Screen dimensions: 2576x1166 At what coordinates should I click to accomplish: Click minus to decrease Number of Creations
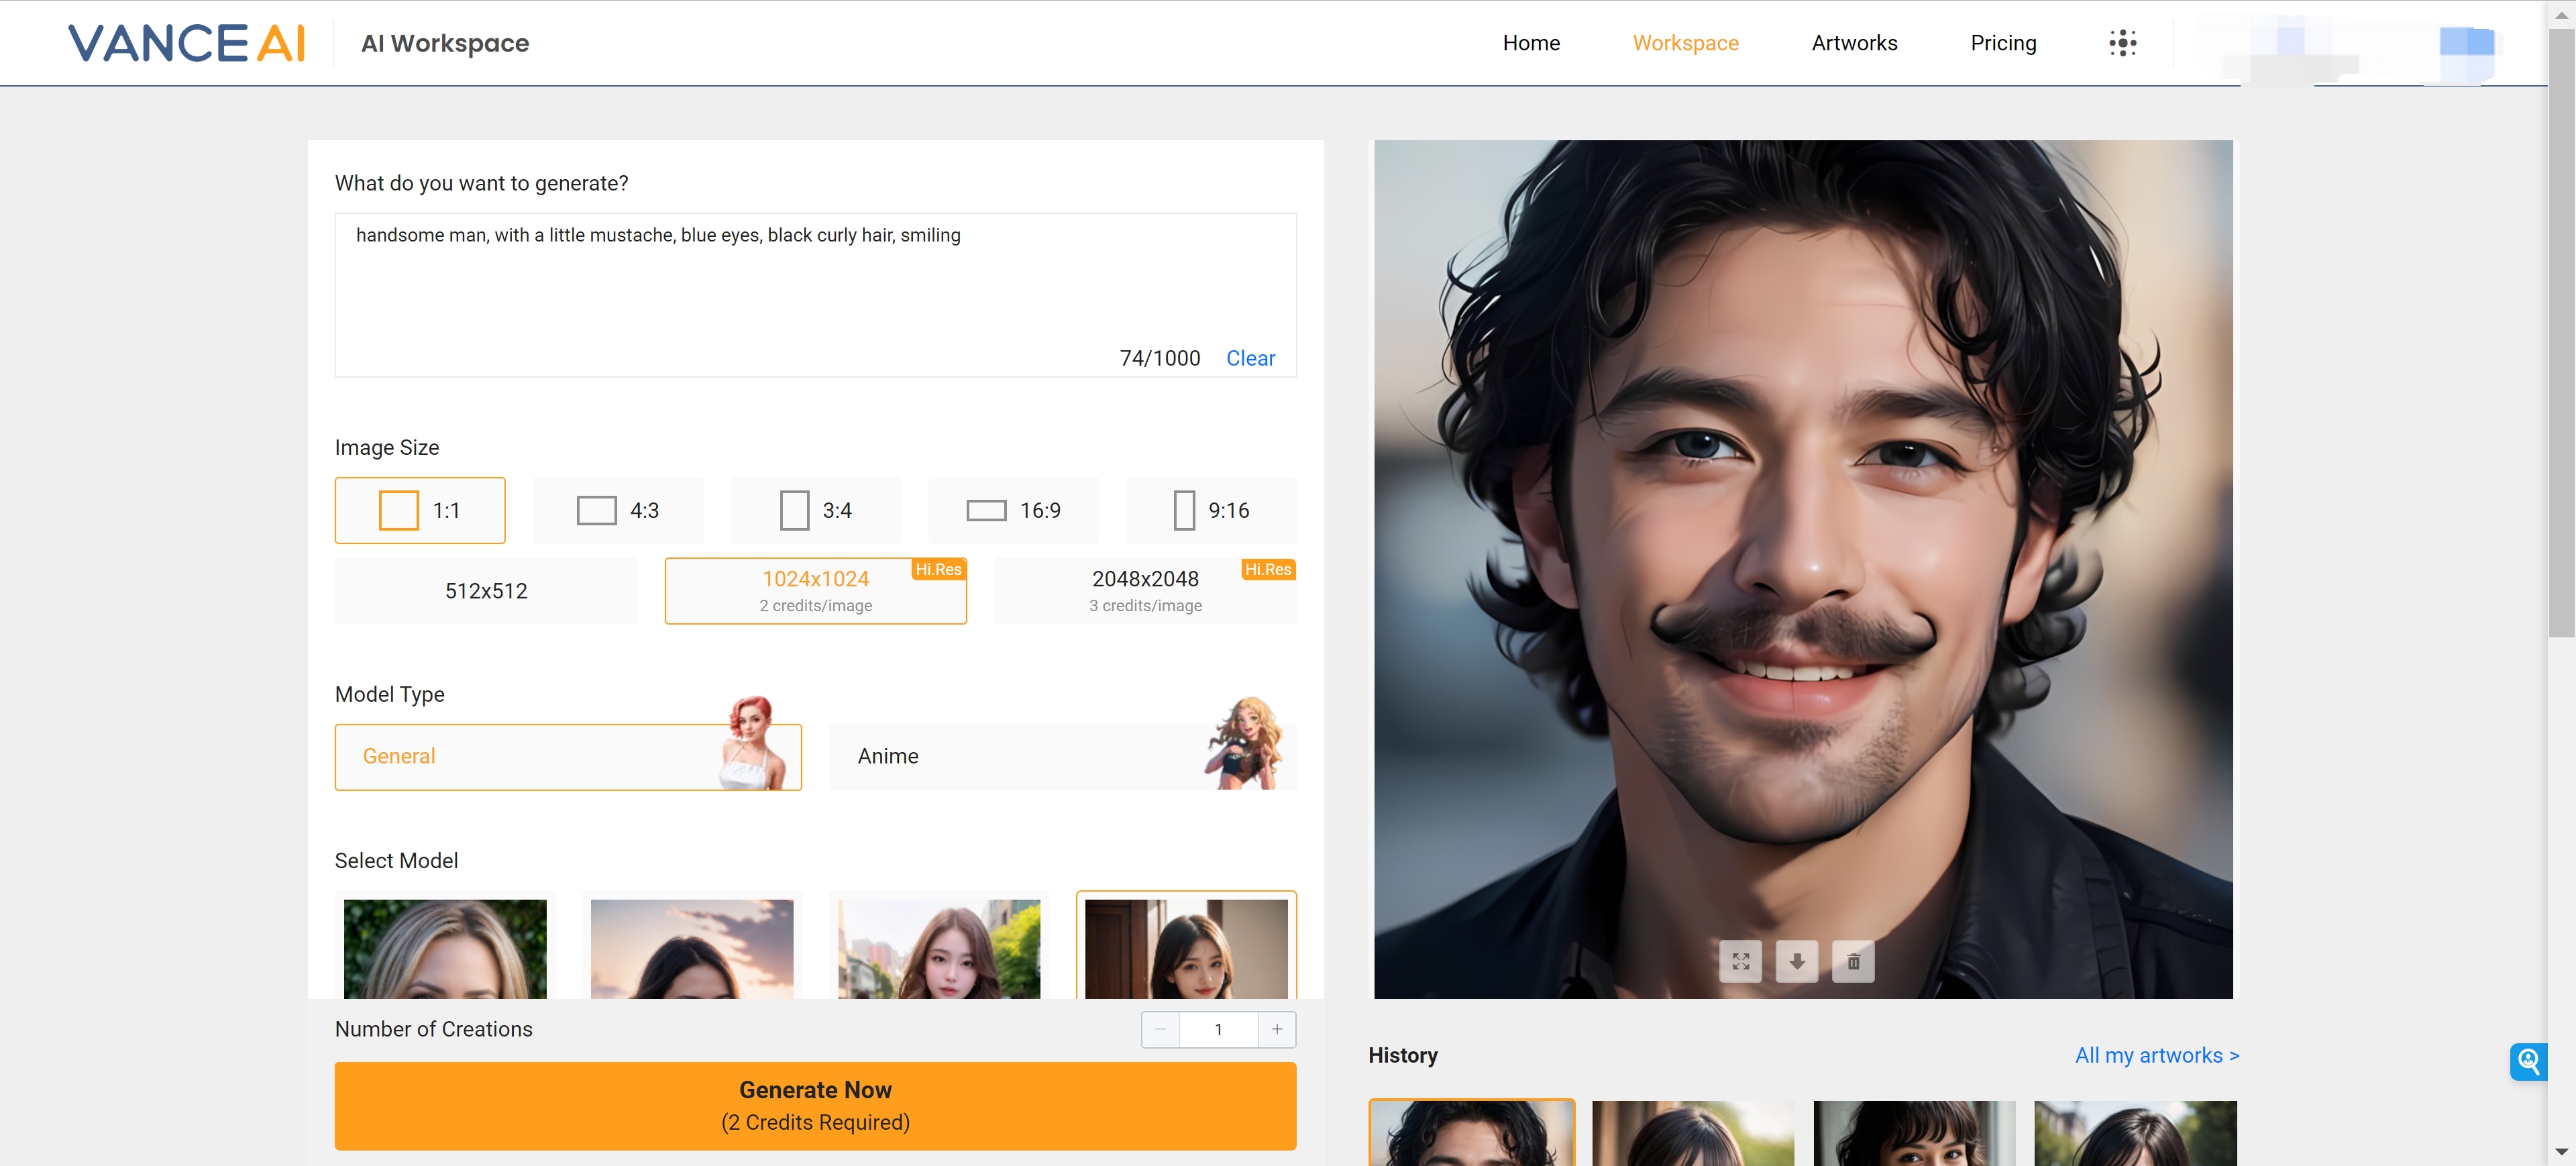[x=1160, y=1029]
